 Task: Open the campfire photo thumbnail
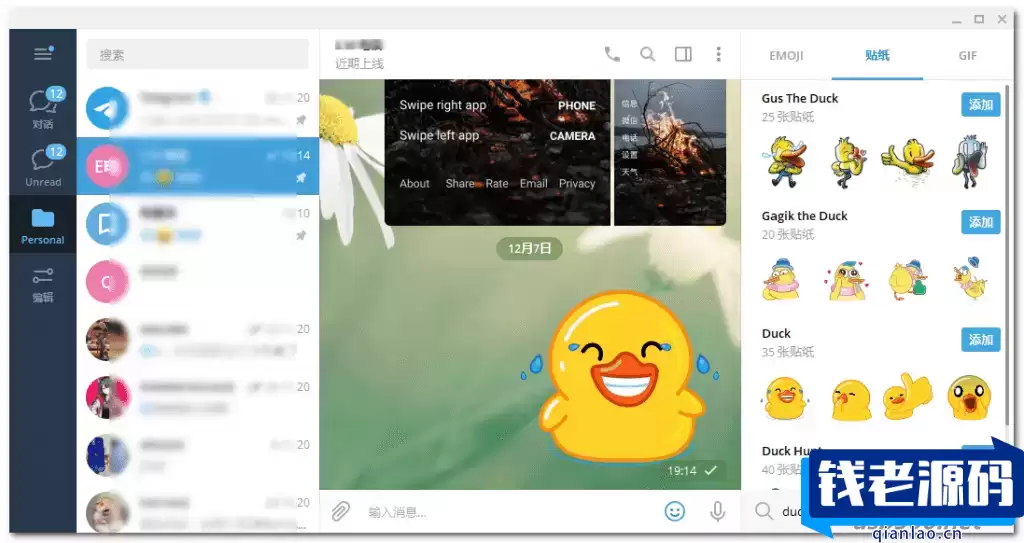tap(670, 152)
